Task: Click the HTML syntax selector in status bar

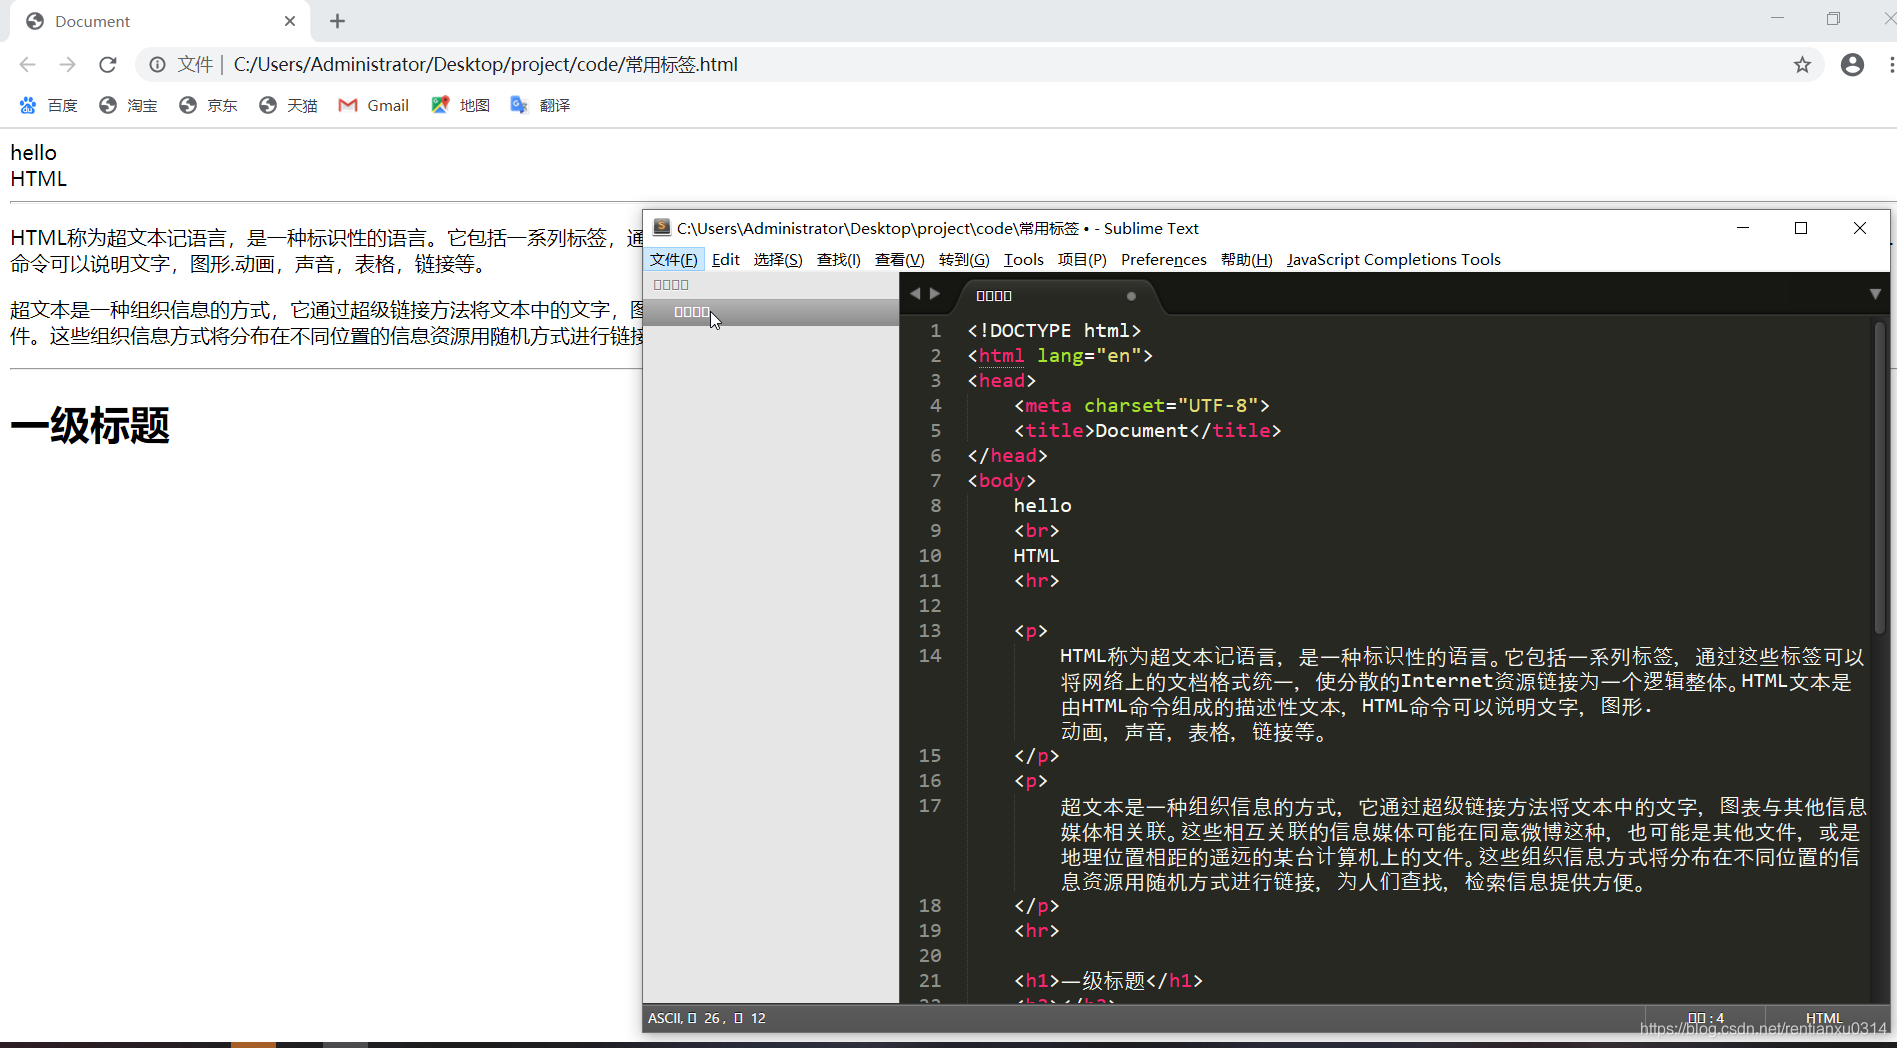Action: point(1824,1018)
